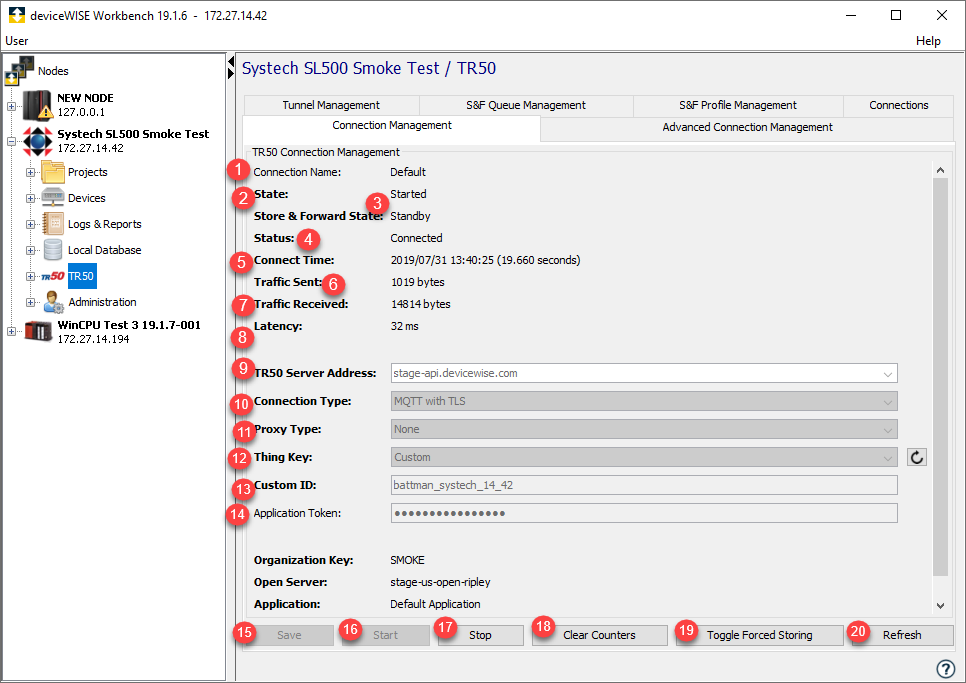Open the Help menu
This screenshot has width=966, height=683.
pos(928,41)
